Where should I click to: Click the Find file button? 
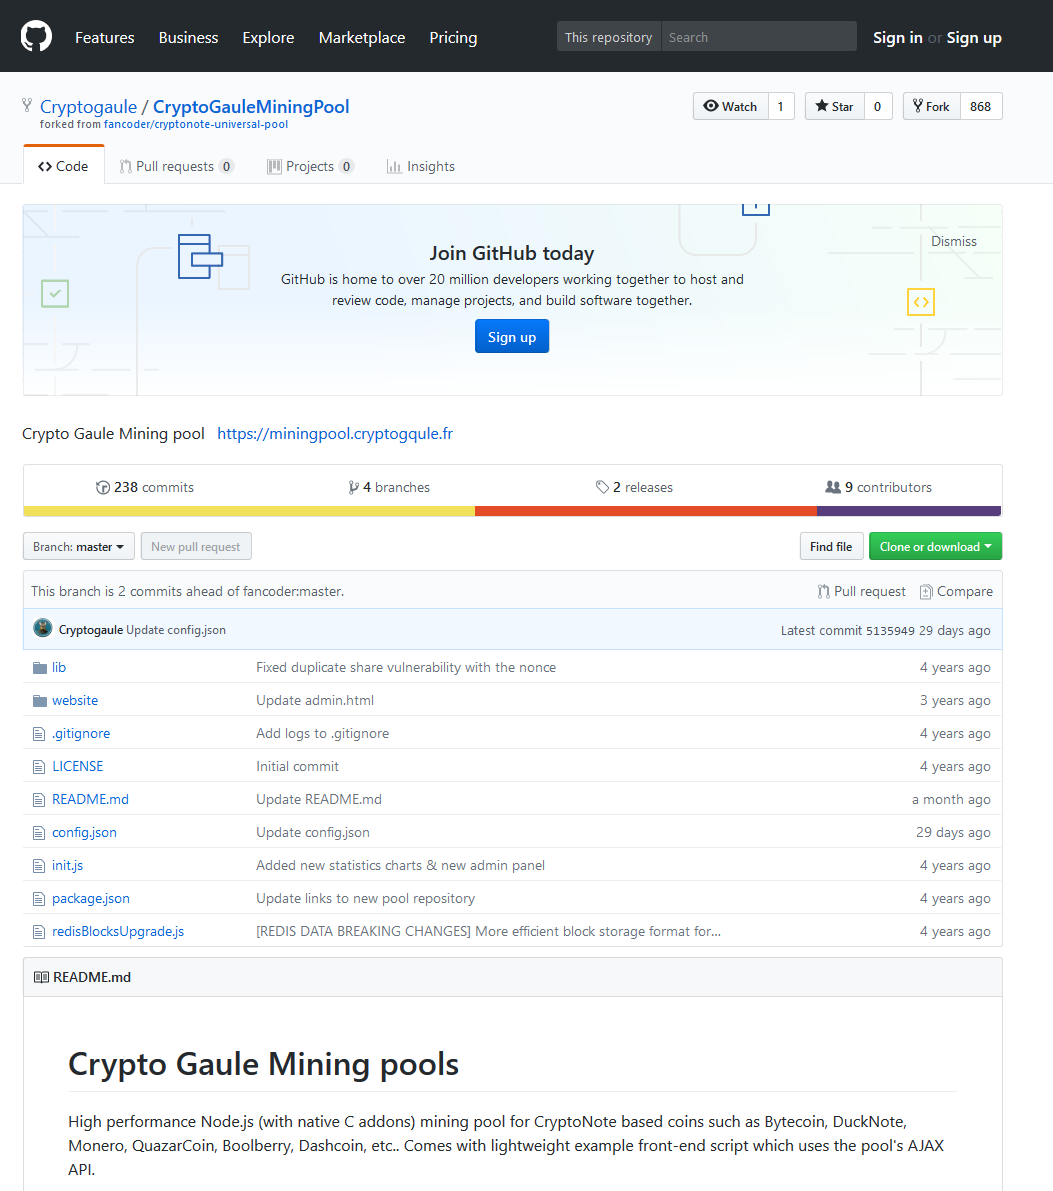pos(831,546)
